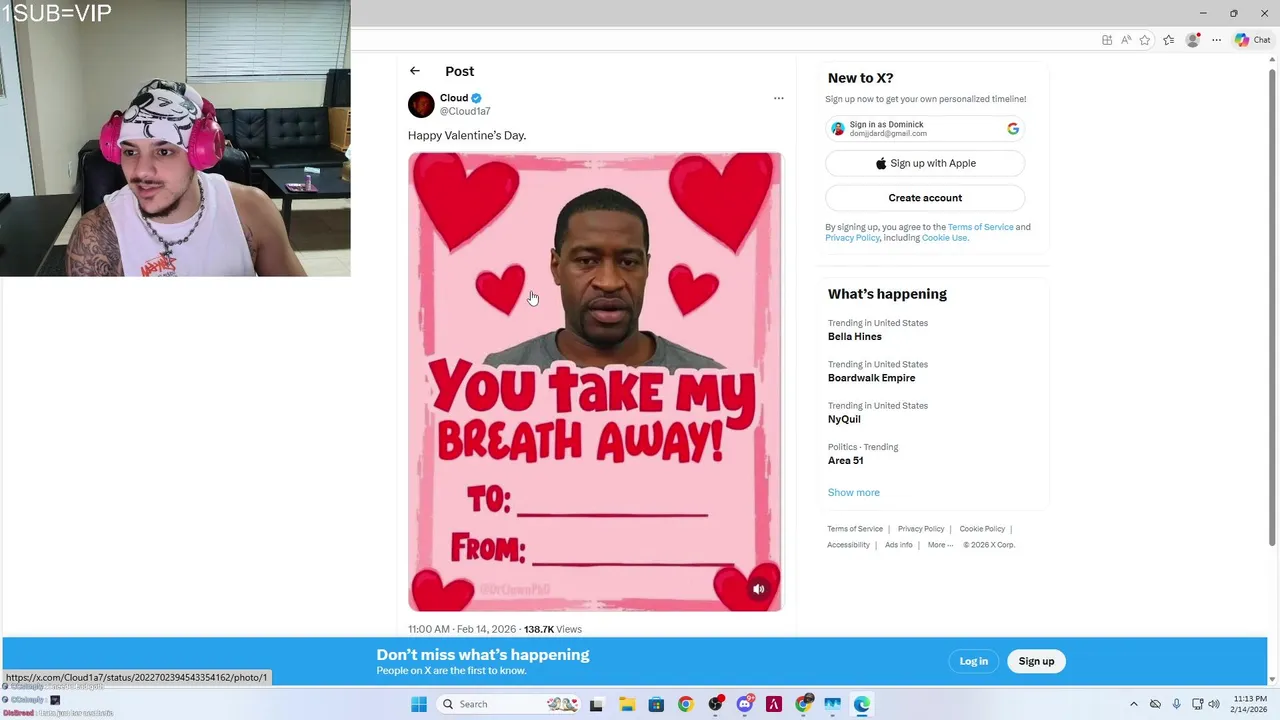Image resolution: width=1280 pixels, height=720 pixels.
Task: Click the microphone tray icon
Action: pos(1176,704)
